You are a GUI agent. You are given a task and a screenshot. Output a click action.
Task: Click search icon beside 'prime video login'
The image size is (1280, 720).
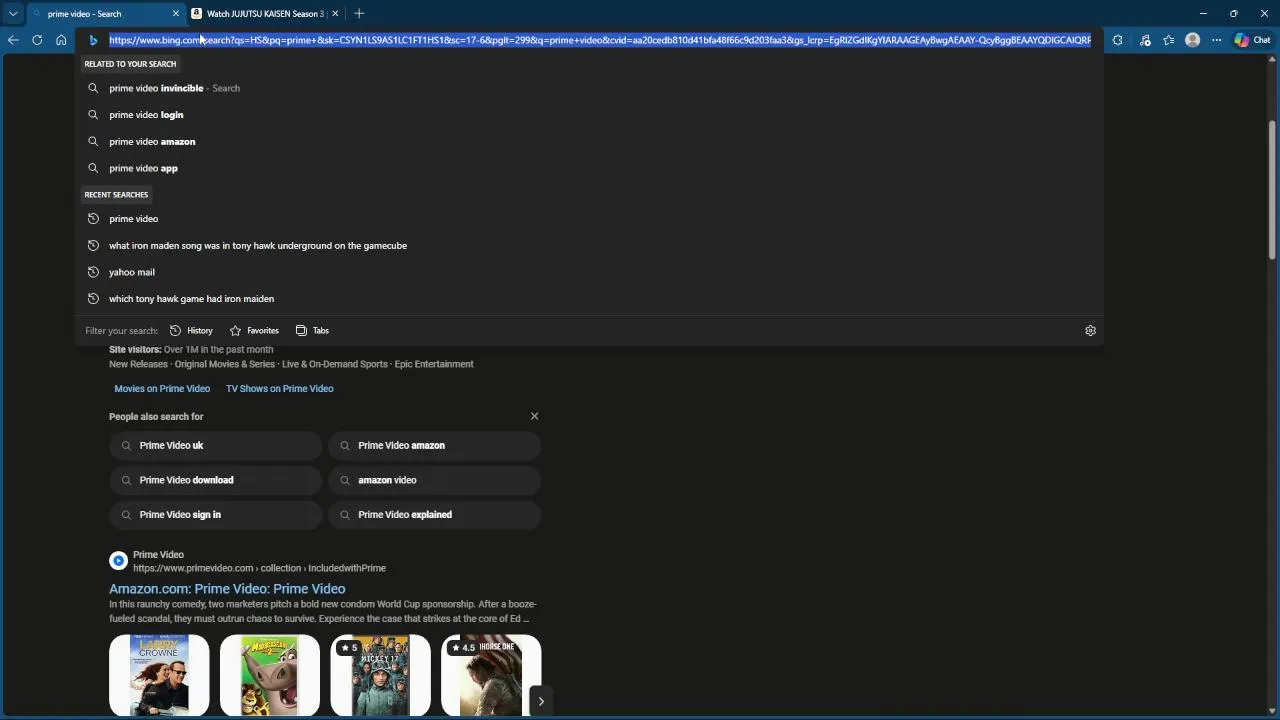pos(93,115)
